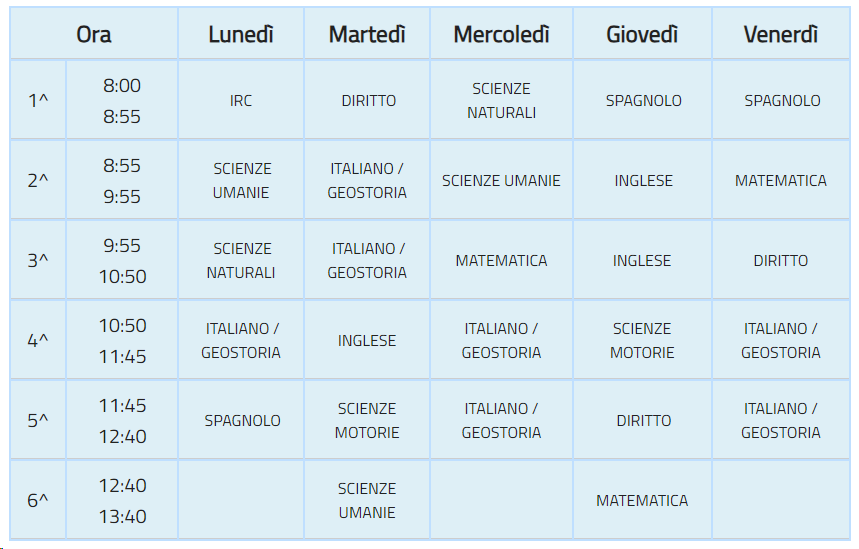Select the IRC cell on Lunedì
Screen dimensions: 859x549
240,100
